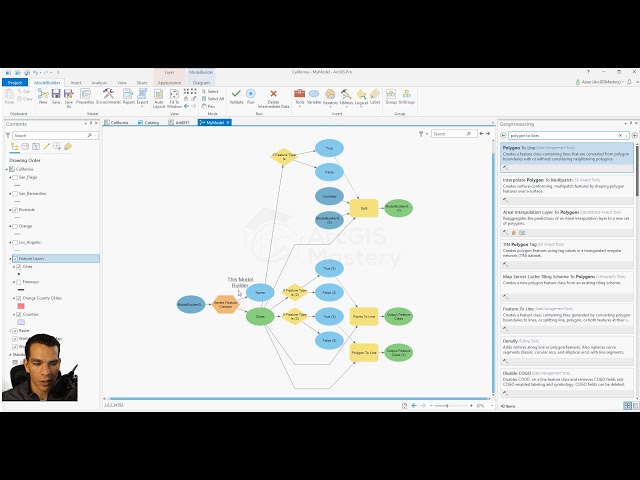The width and height of the screenshot is (640, 480).
Task: Run the model
Action: pyautogui.click(x=251, y=97)
